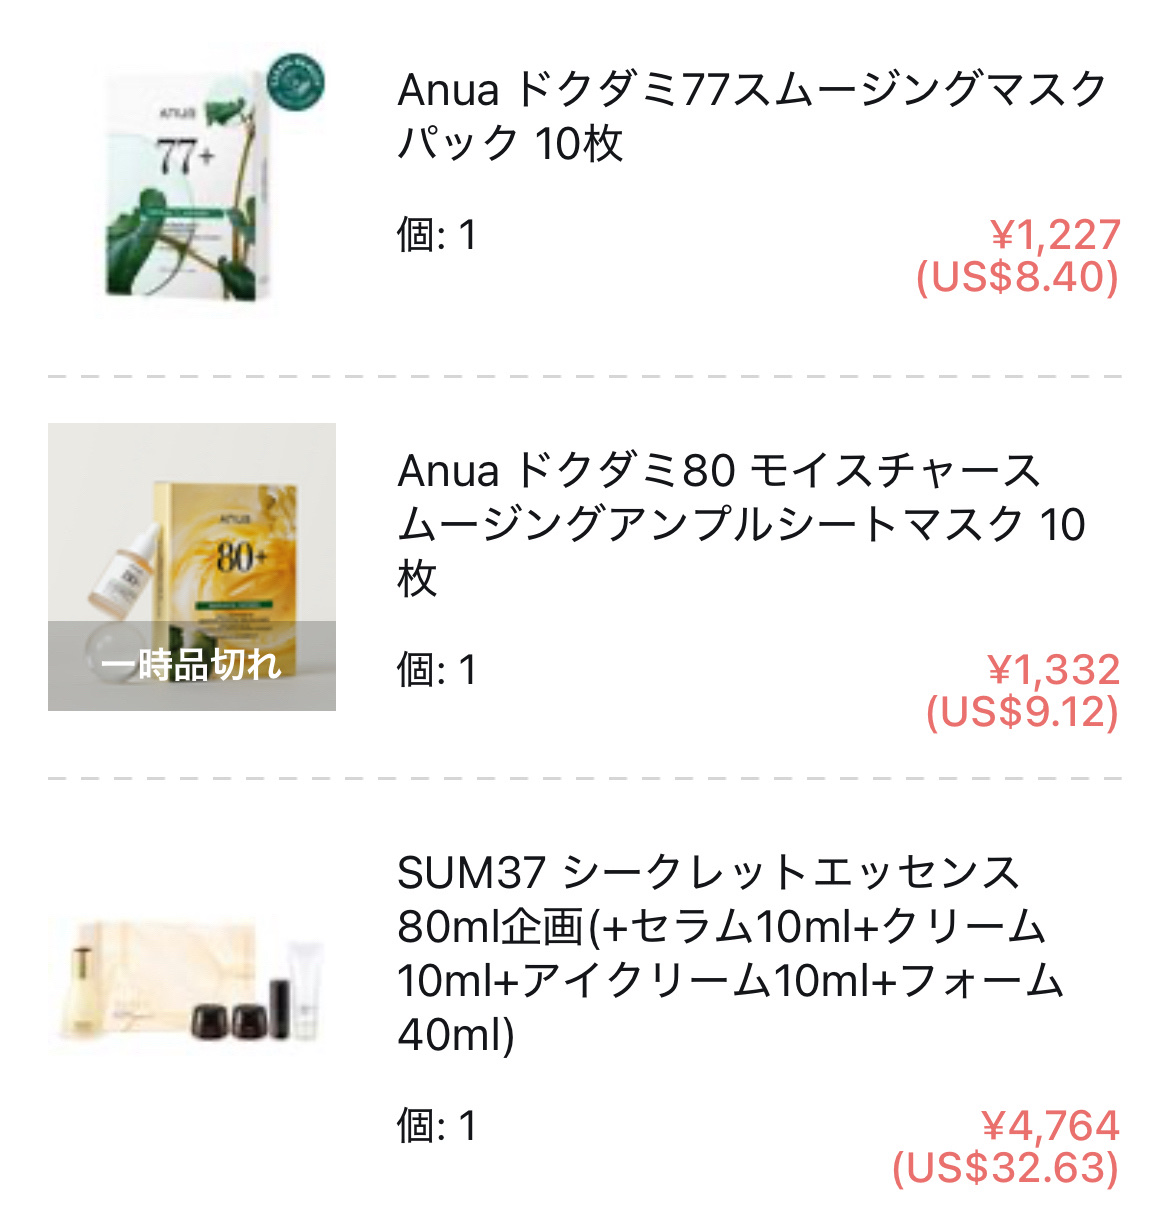Click the 10枚 text in Anua 77 title
Viewport: 1170px width, 1223px height.
[x=579, y=143]
